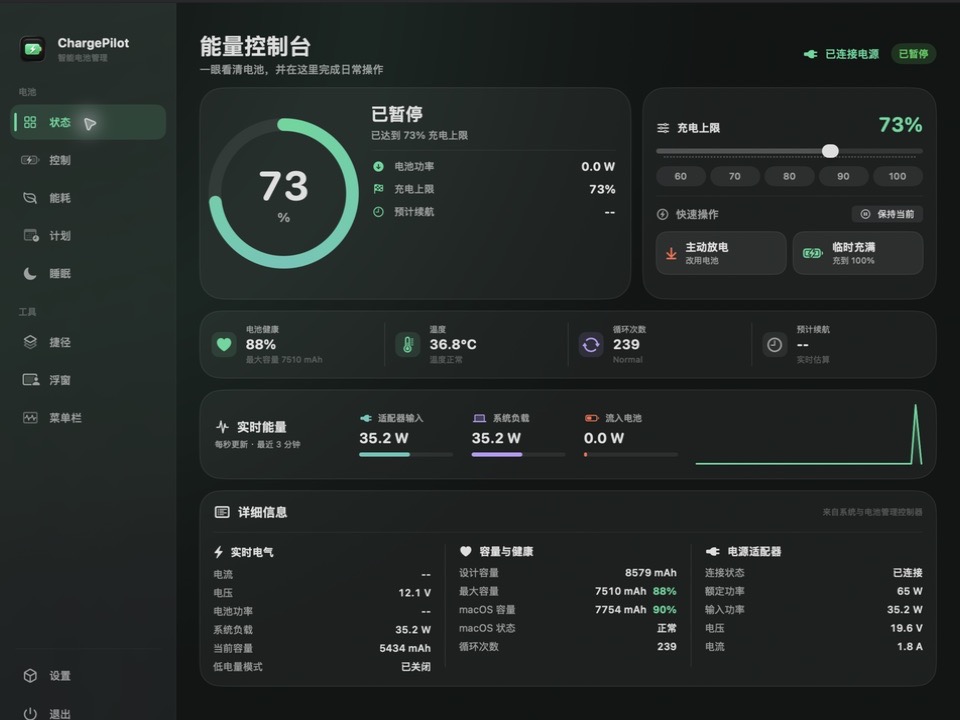Click the 实时能量 pulse icon
This screenshot has width=960, height=720.
click(x=222, y=427)
